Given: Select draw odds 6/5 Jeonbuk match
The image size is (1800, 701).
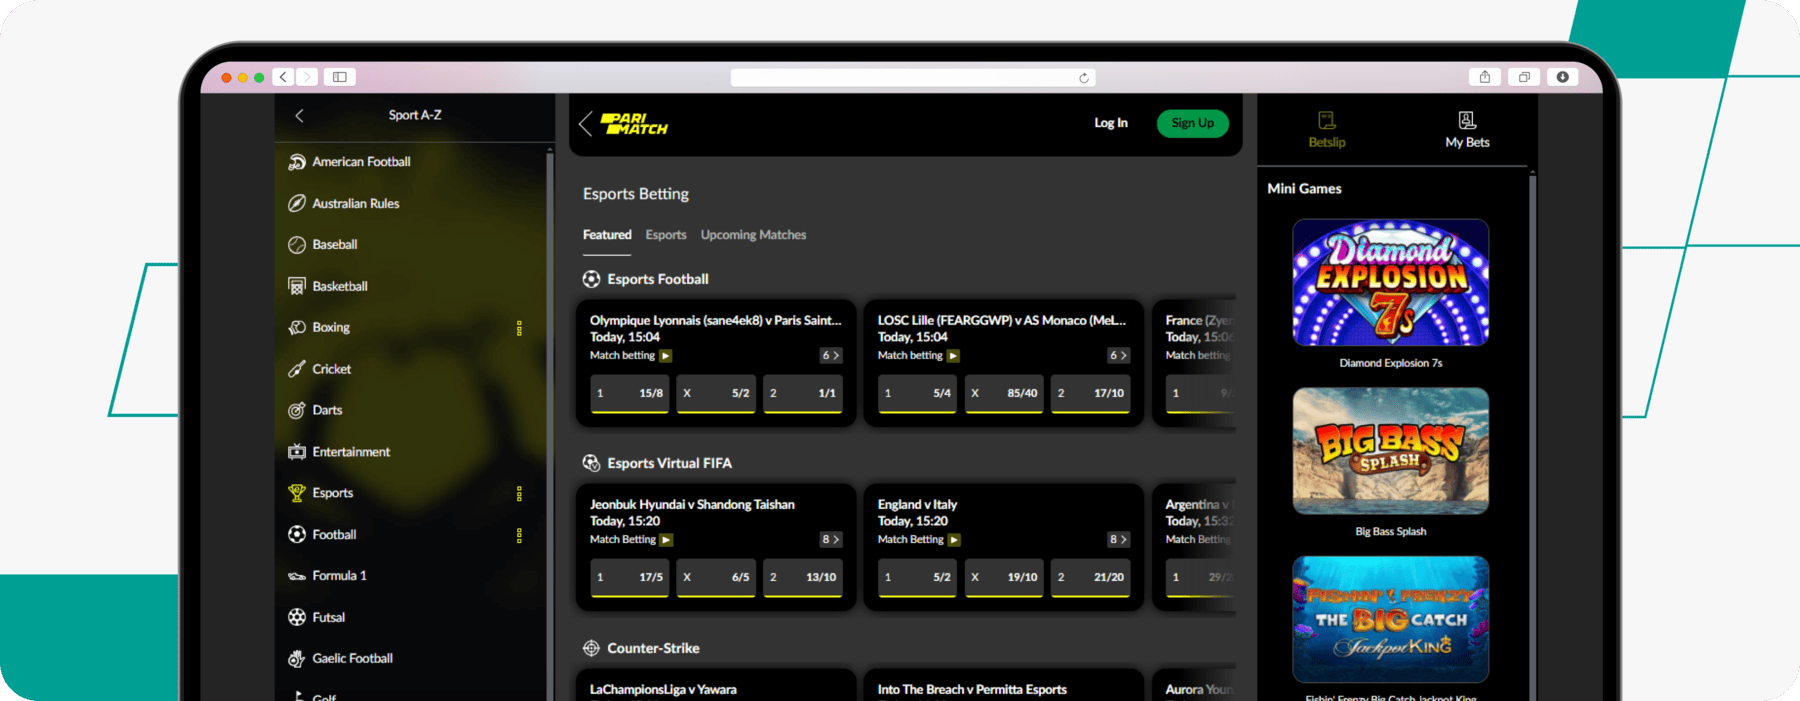Looking at the screenshot, I should point(716,578).
